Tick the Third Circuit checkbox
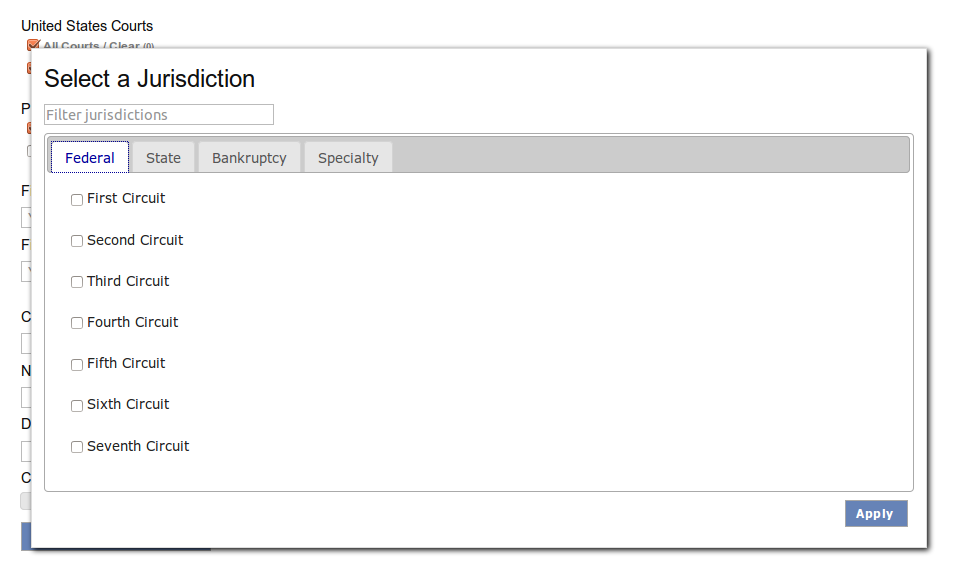This screenshot has height=575, width=967. [77, 282]
